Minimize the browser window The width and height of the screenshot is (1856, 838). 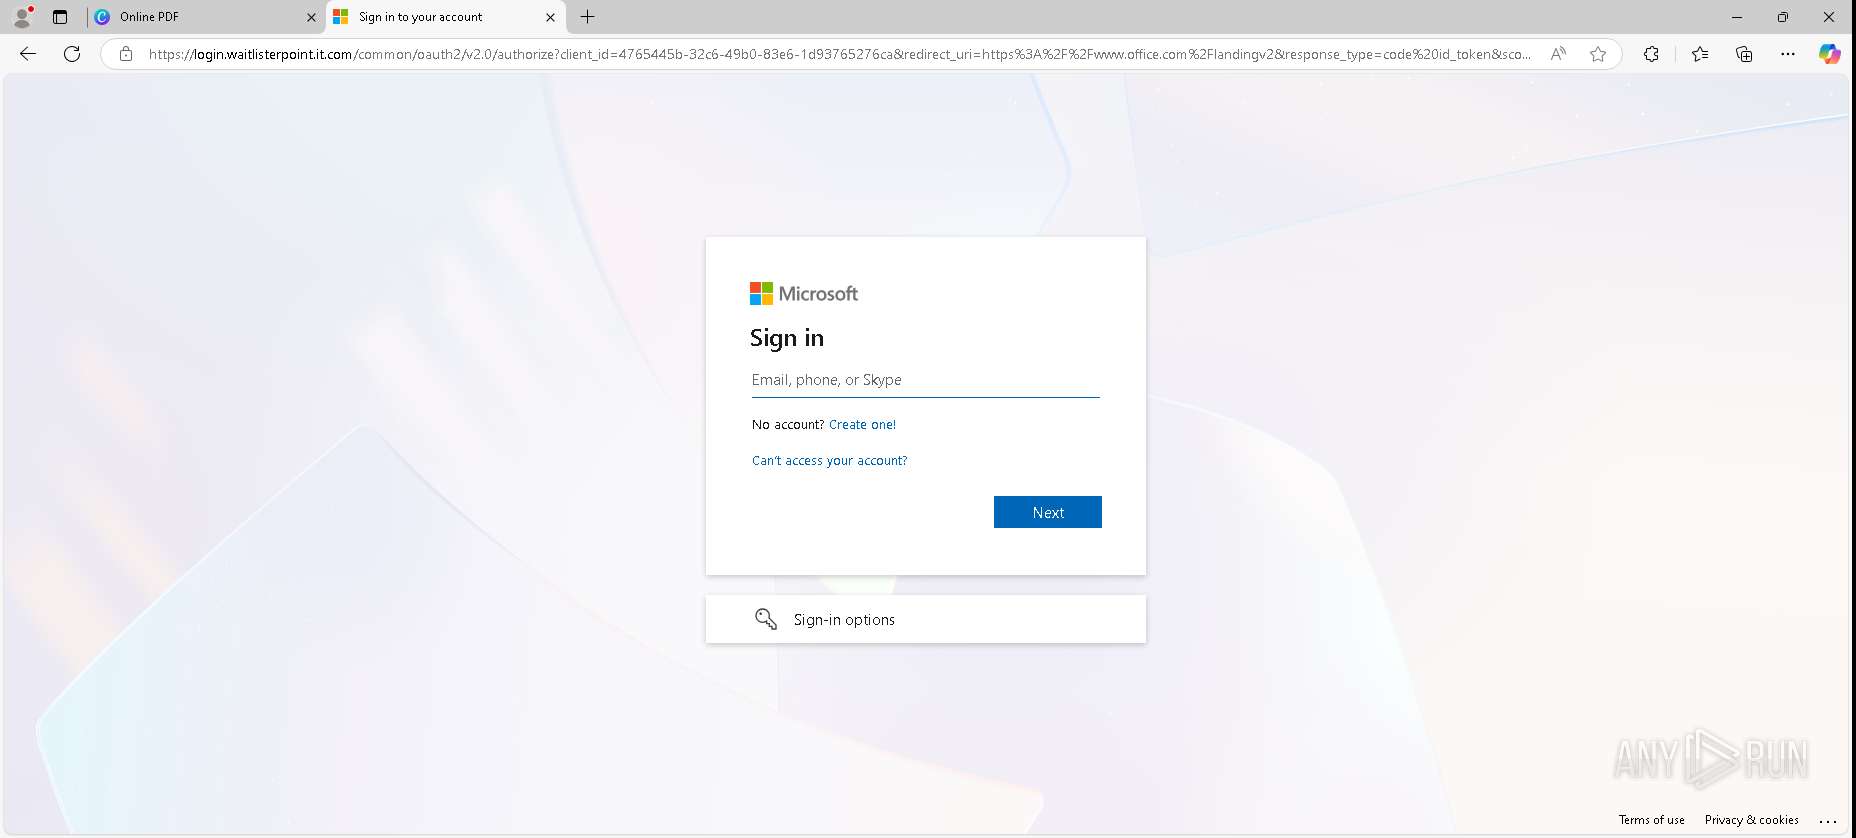pos(1737,17)
